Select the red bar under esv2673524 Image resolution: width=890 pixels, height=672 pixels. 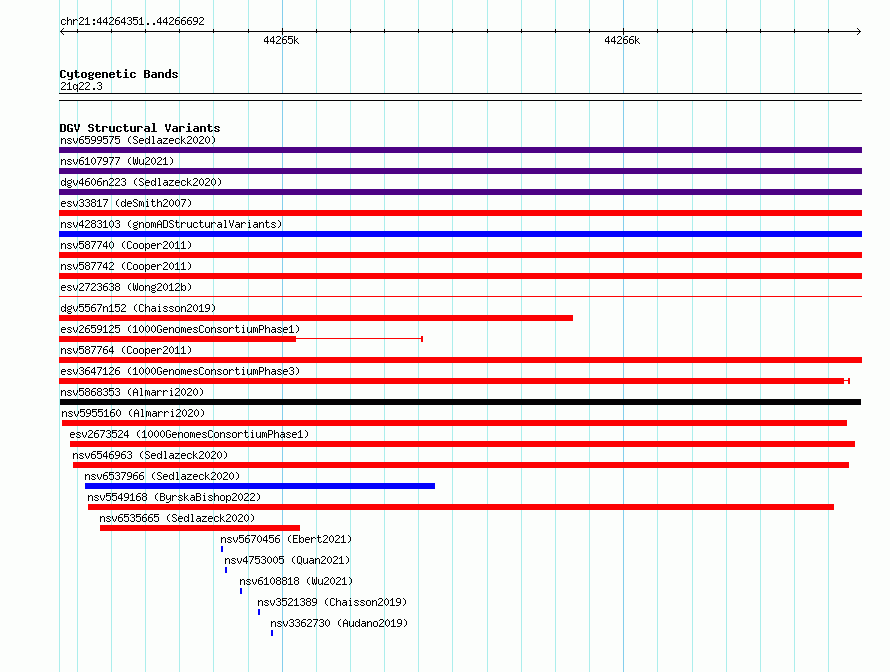pos(462,444)
